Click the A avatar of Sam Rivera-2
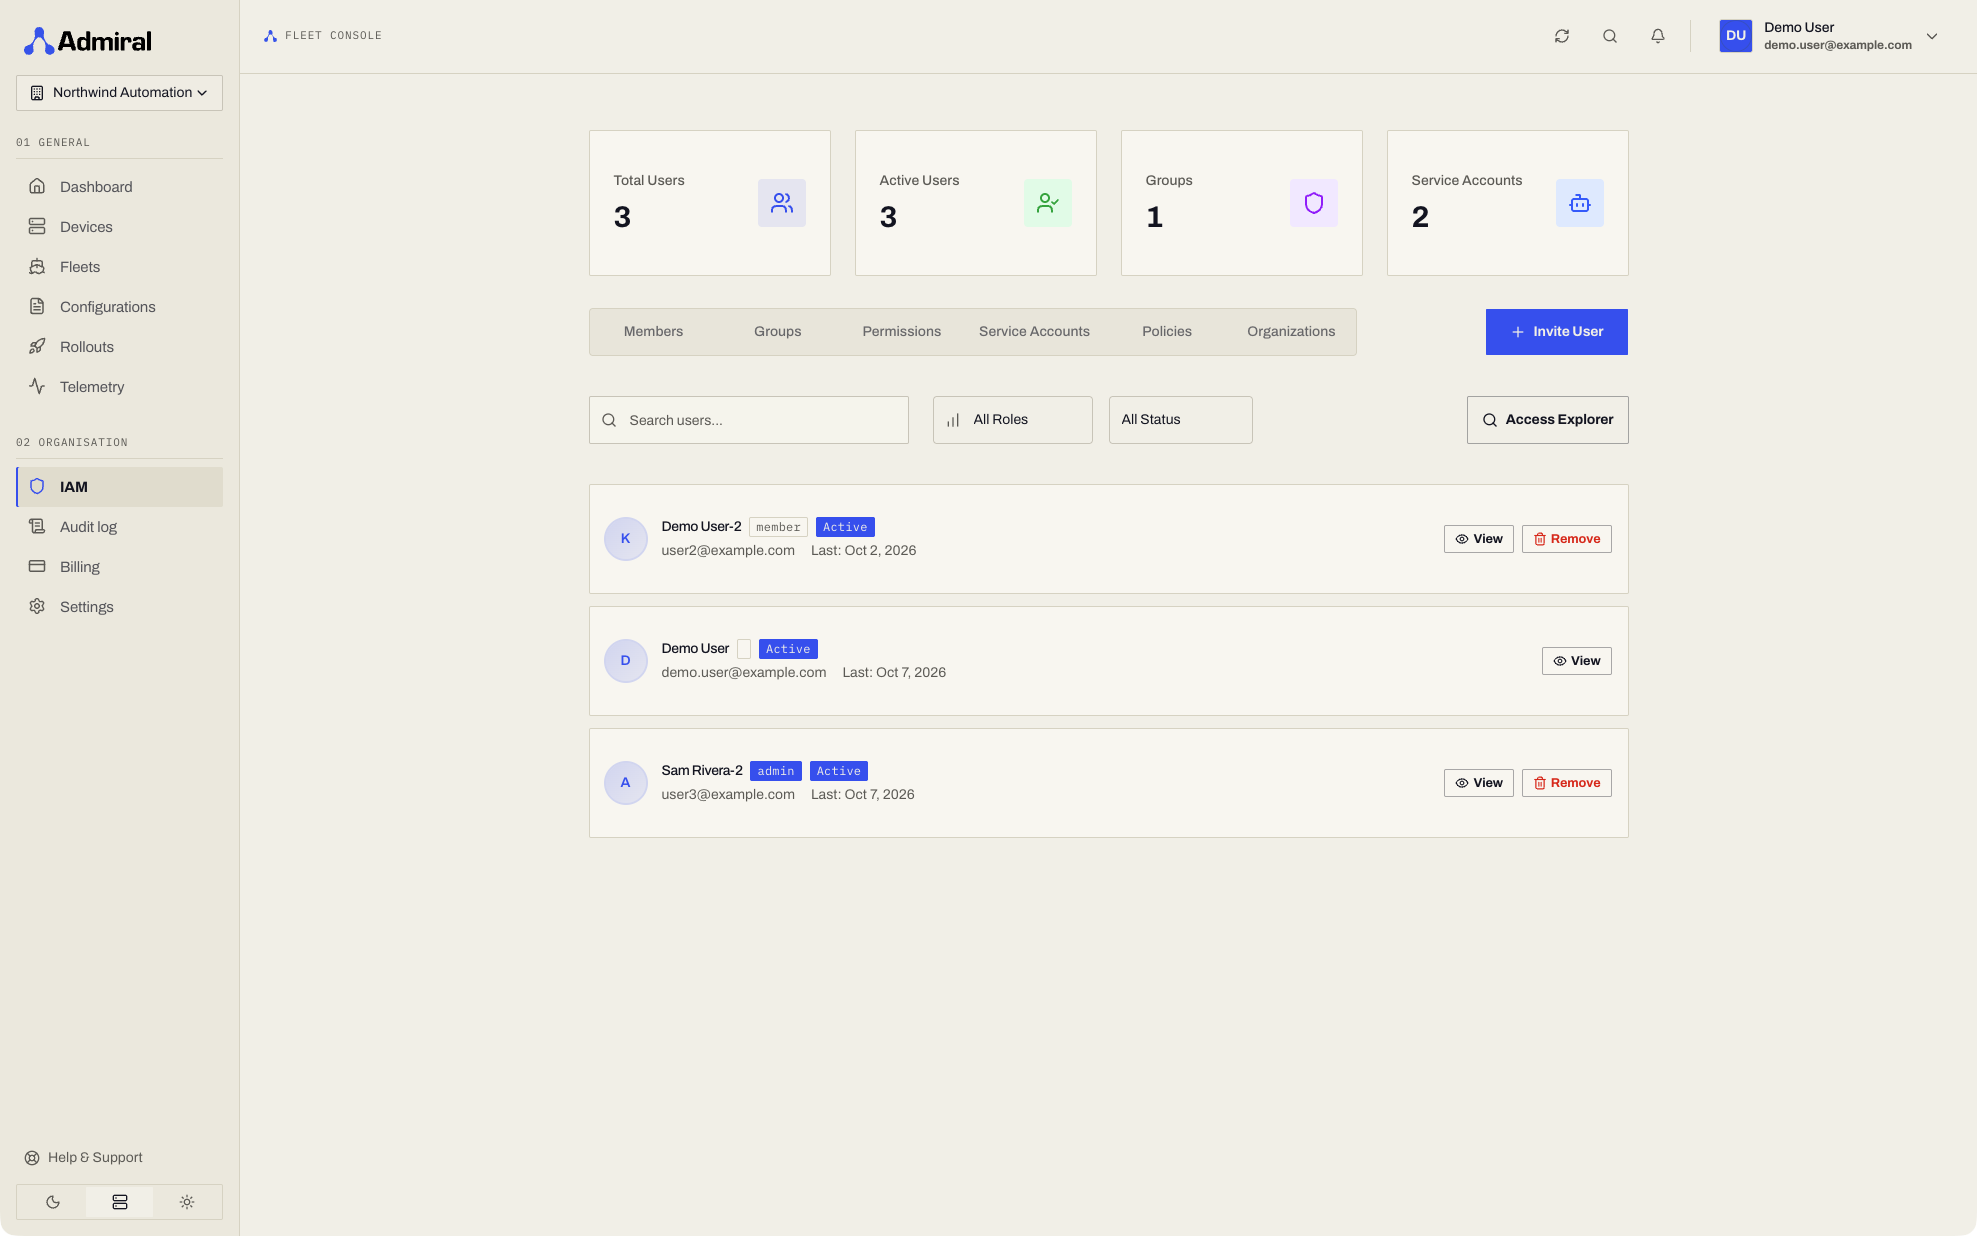Image resolution: width=1977 pixels, height=1236 pixels. point(626,783)
